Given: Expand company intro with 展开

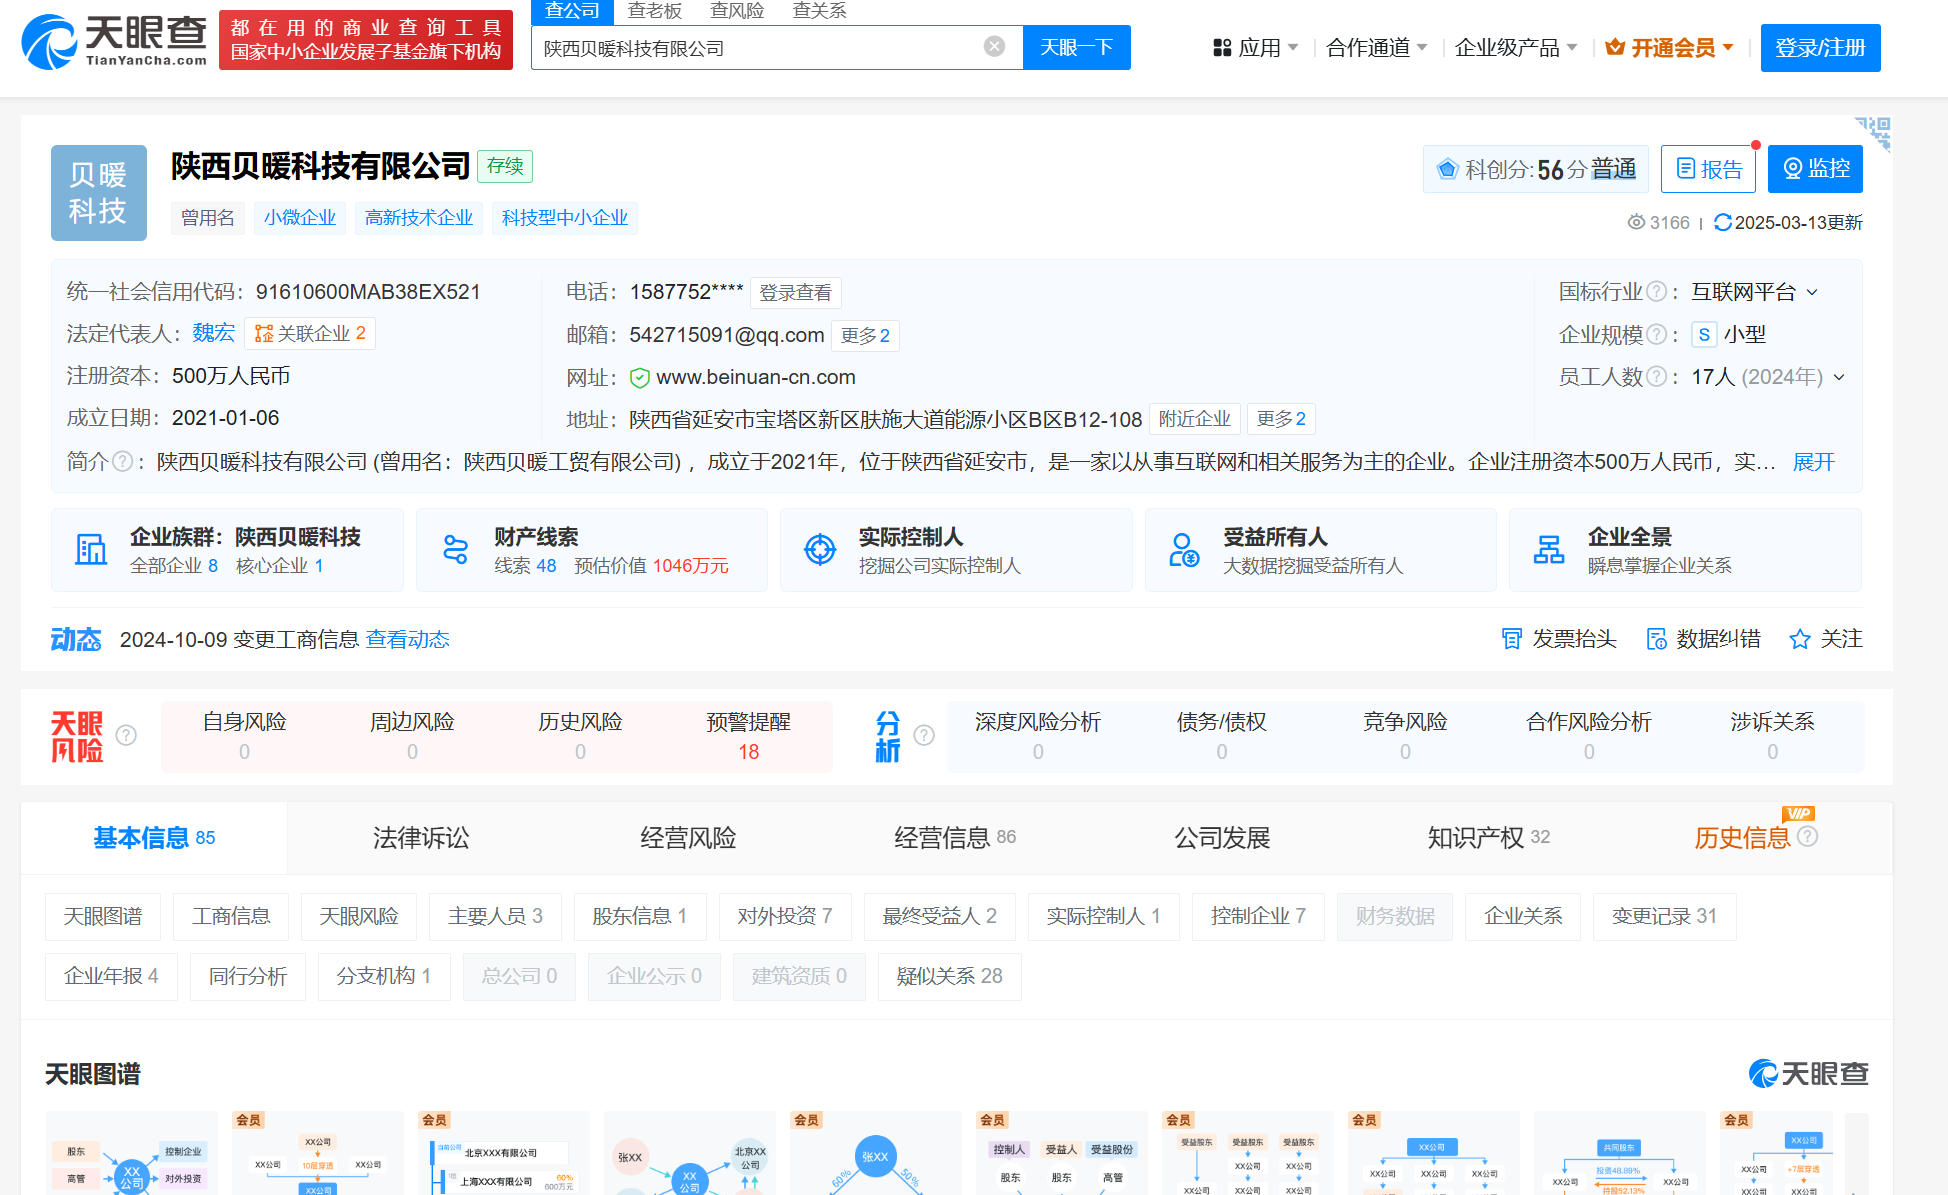Looking at the screenshot, I should (x=1813, y=462).
